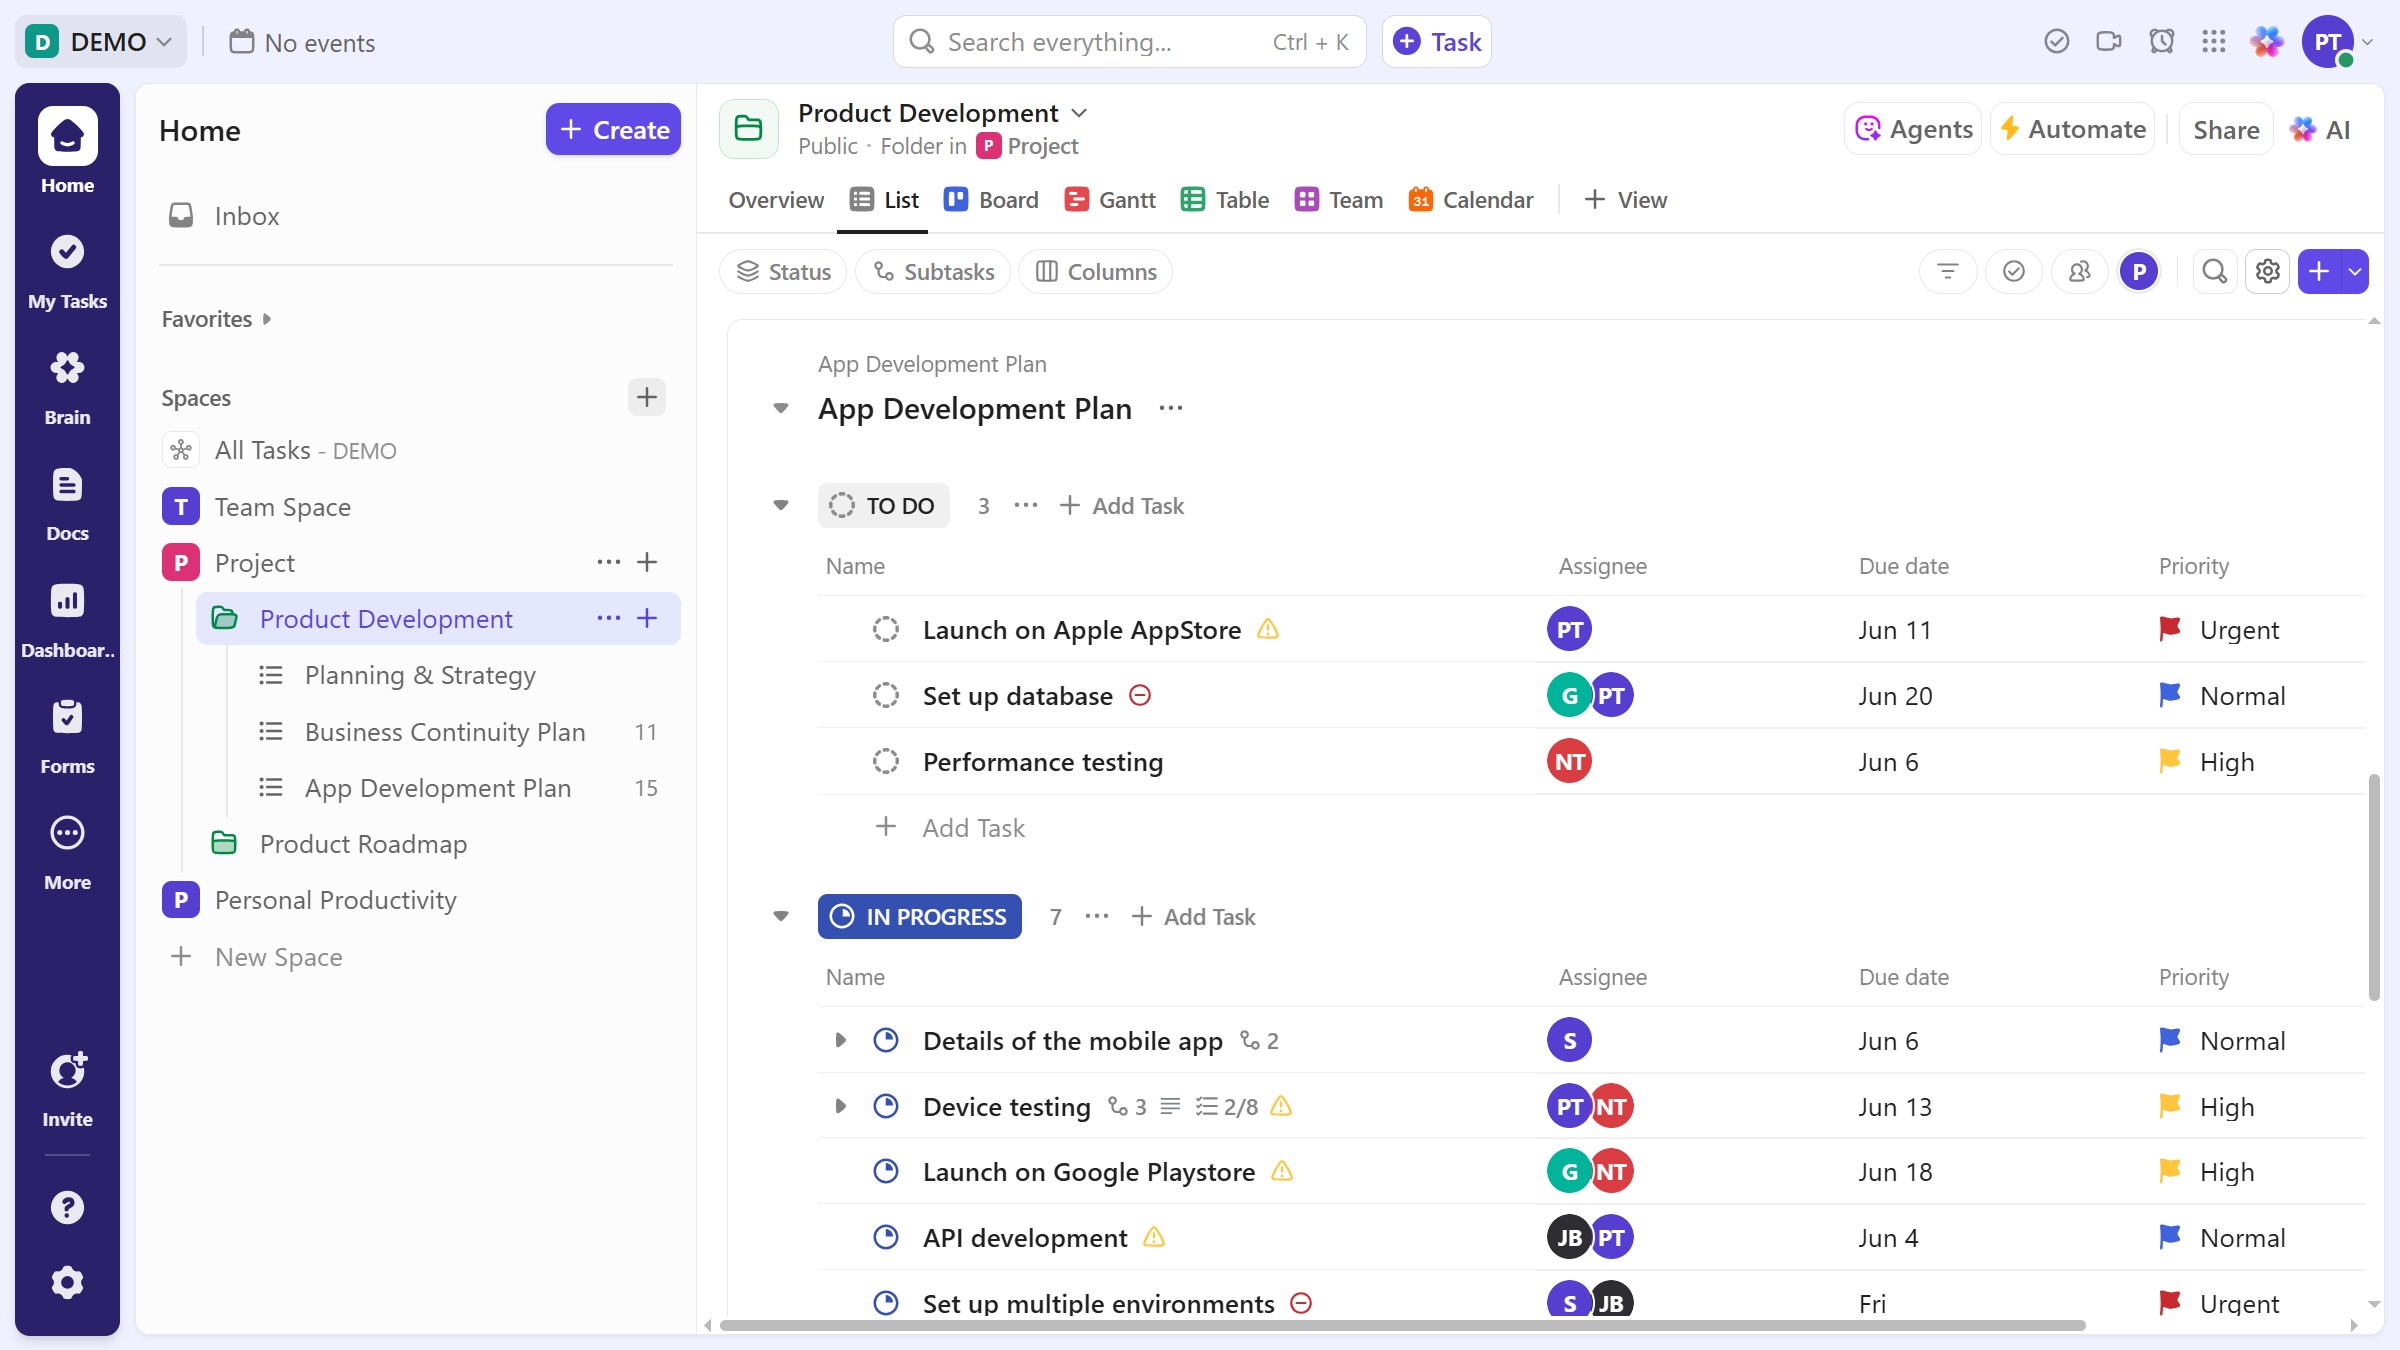
Task: Toggle the assignees filter with the people icon
Action: 2080,271
